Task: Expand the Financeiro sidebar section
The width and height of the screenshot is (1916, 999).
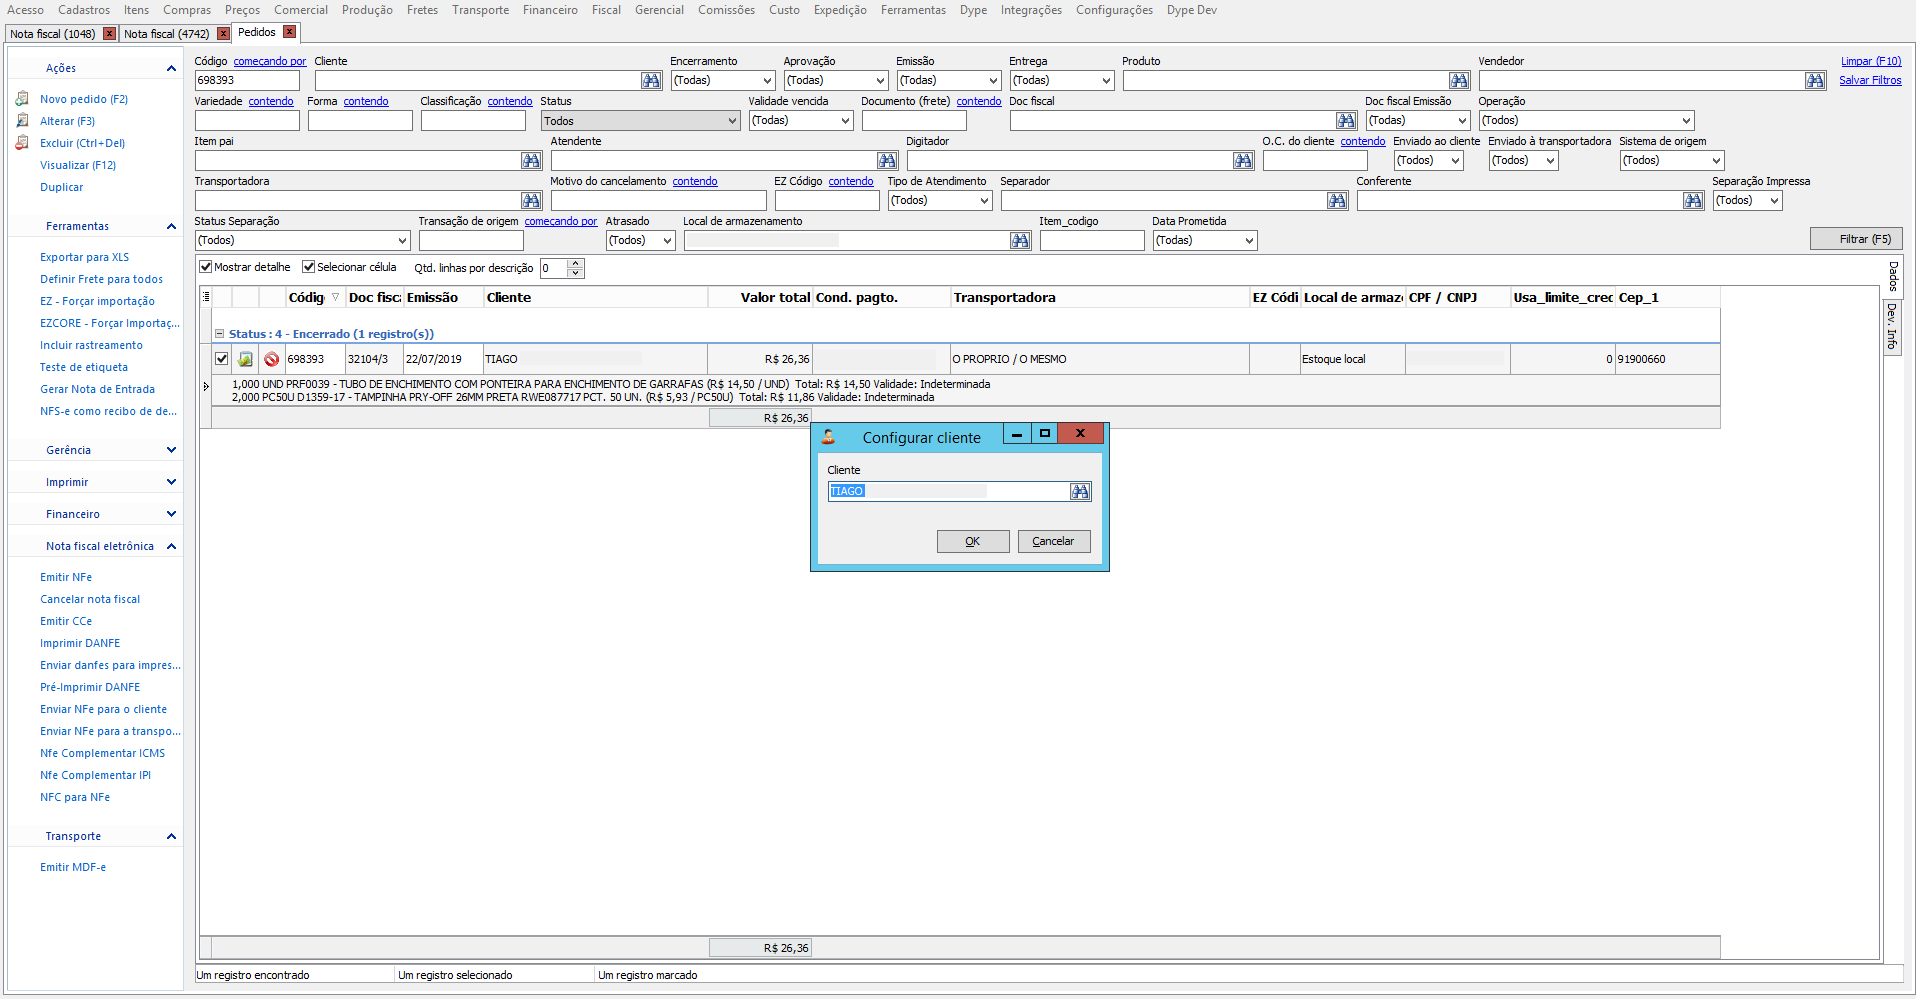Action: (171, 514)
